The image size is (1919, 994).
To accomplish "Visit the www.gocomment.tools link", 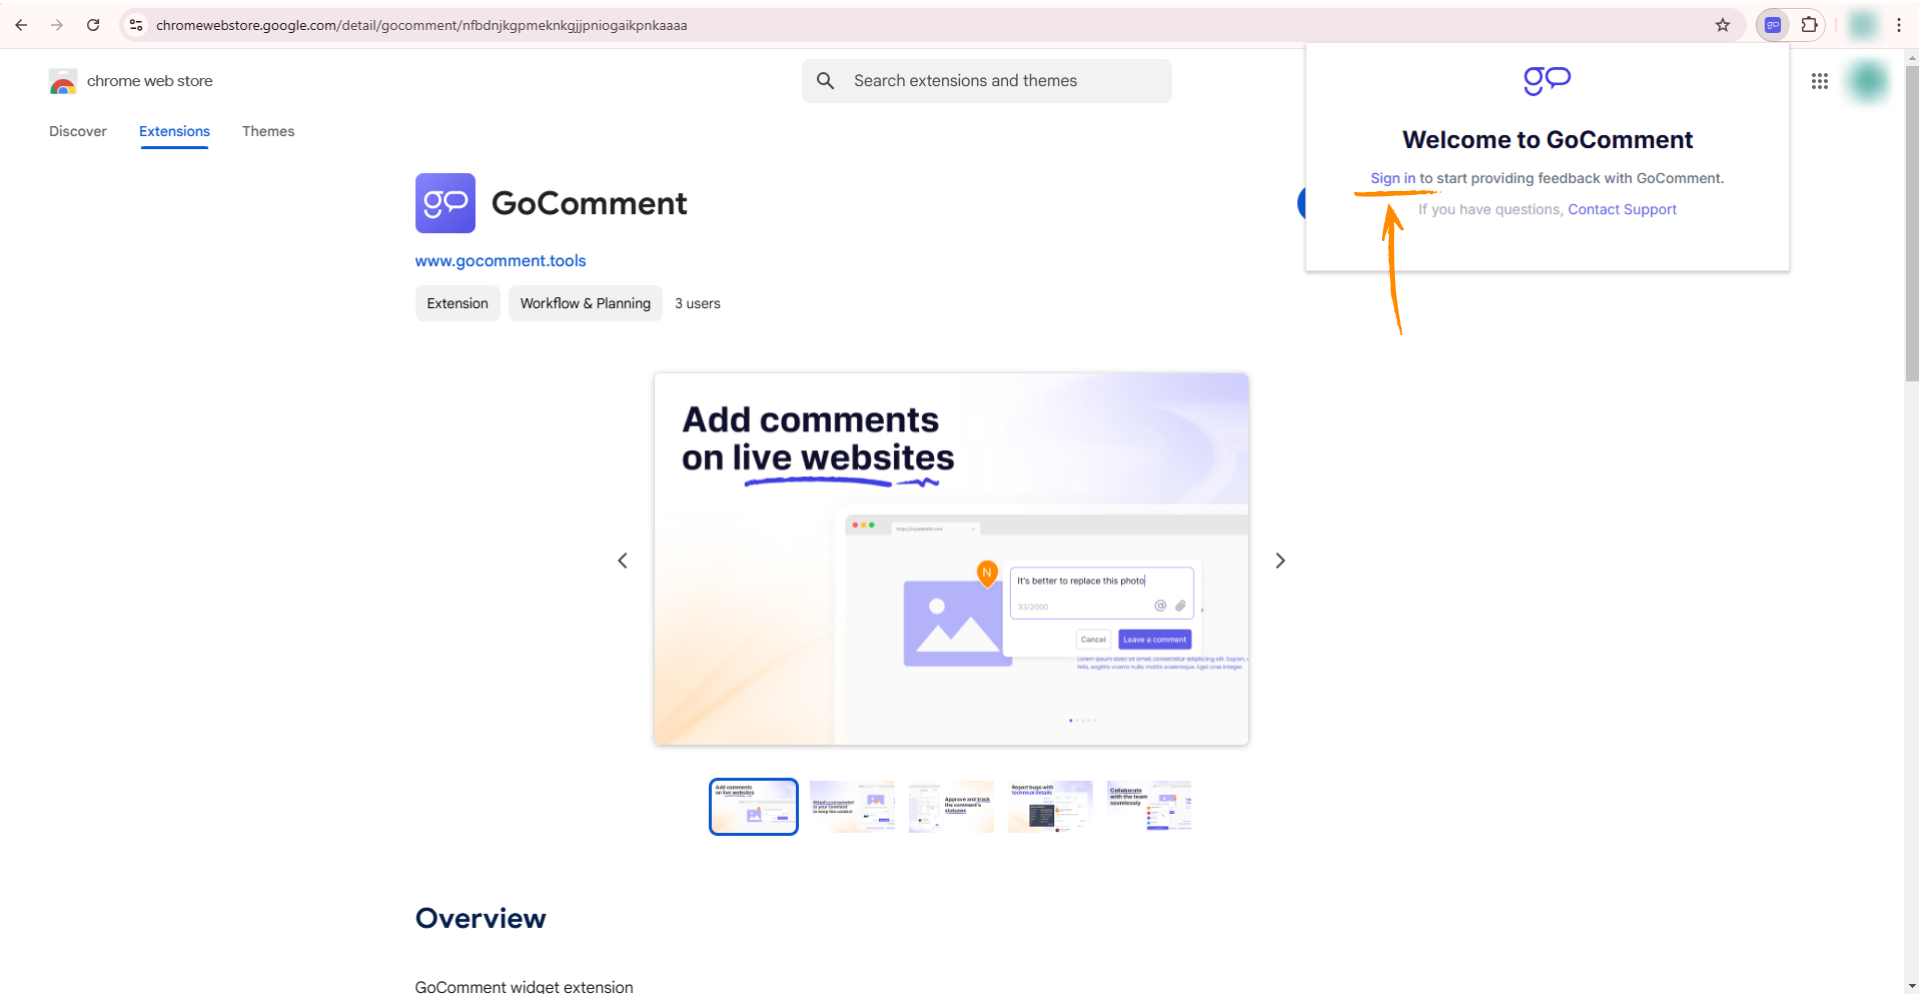I will tap(500, 260).
